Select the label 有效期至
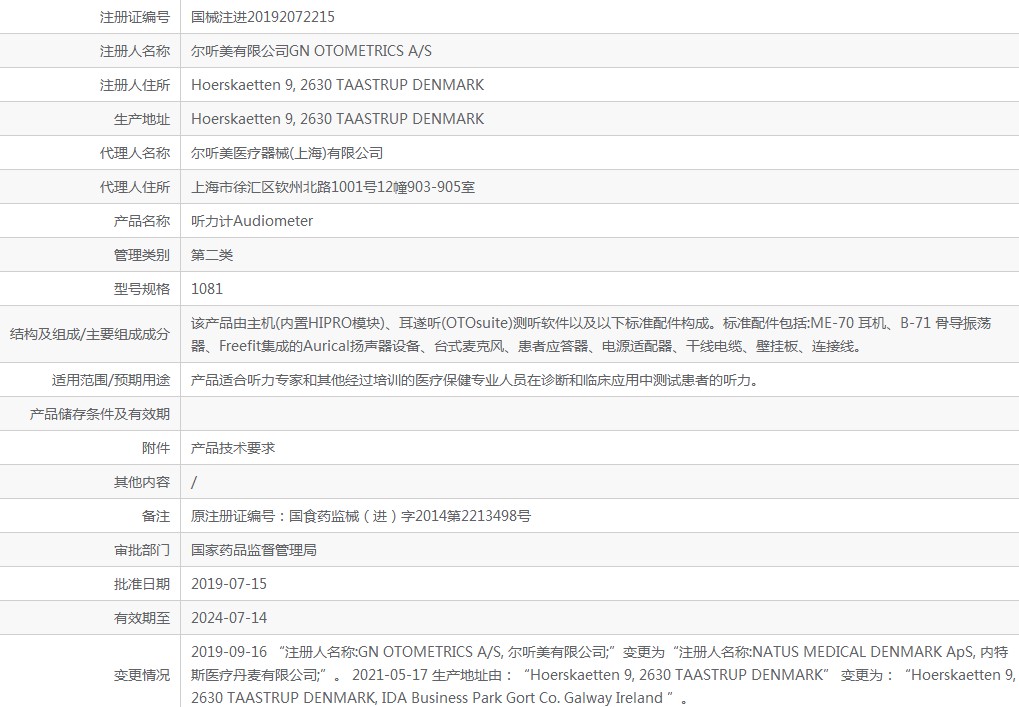This screenshot has height=707, width=1019. coord(142,618)
